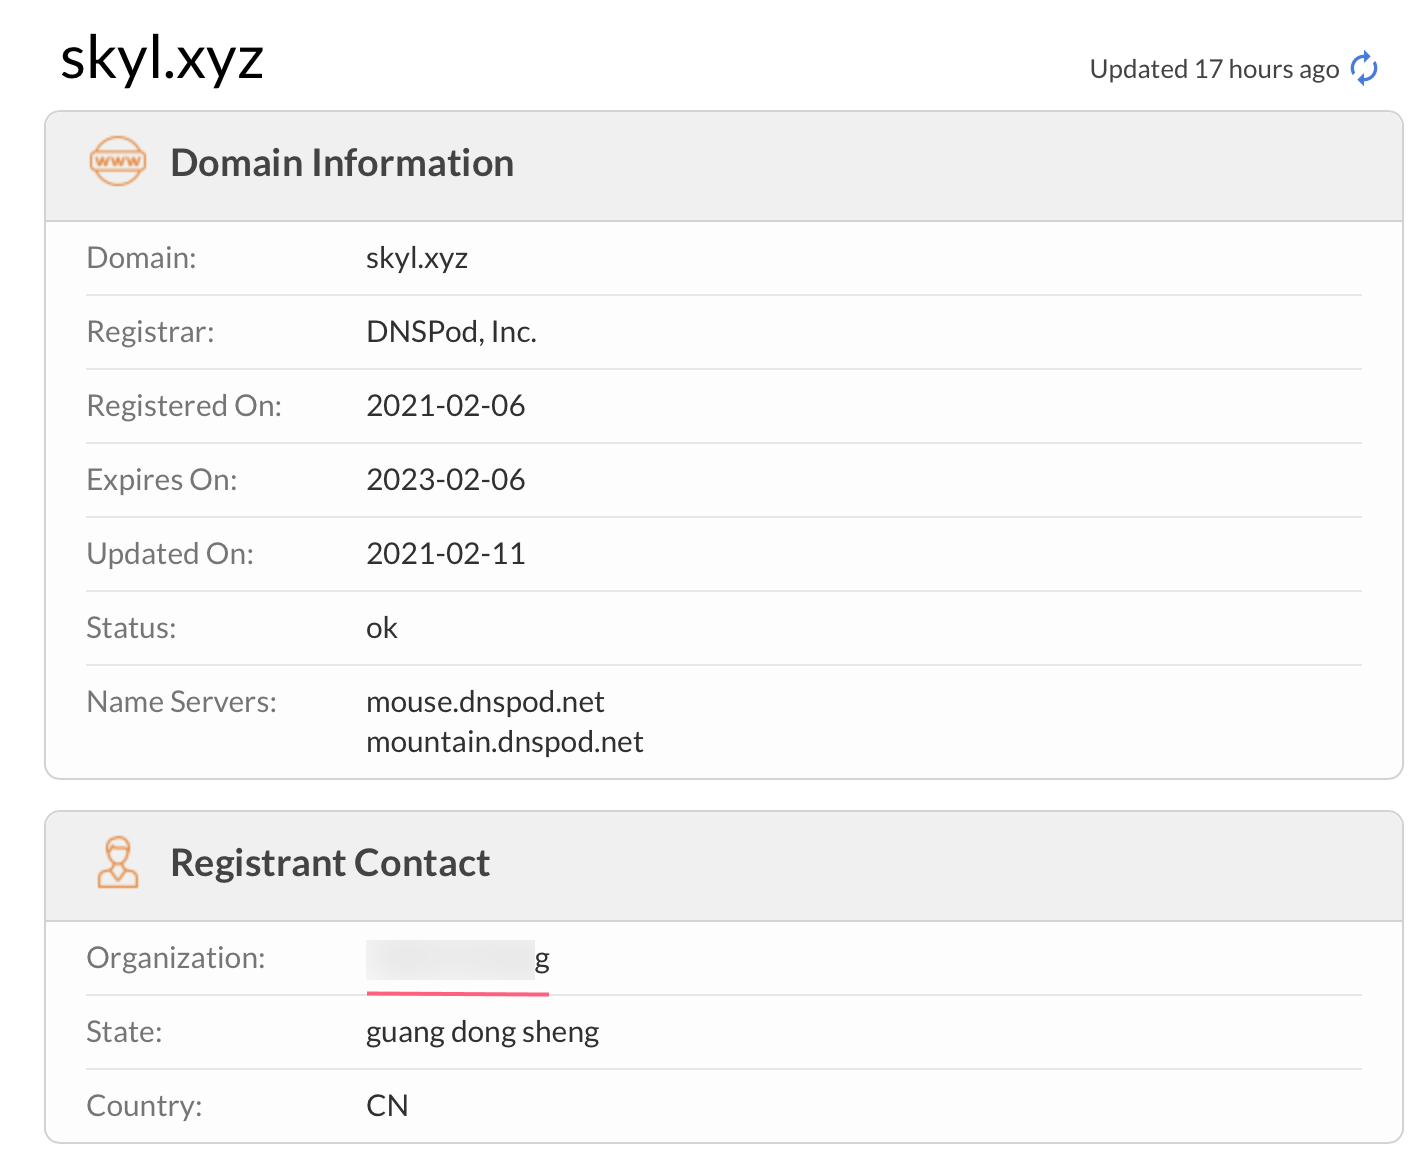Click the expiry date 2023-02-06
This screenshot has height=1160, width=1416.
click(x=445, y=480)
